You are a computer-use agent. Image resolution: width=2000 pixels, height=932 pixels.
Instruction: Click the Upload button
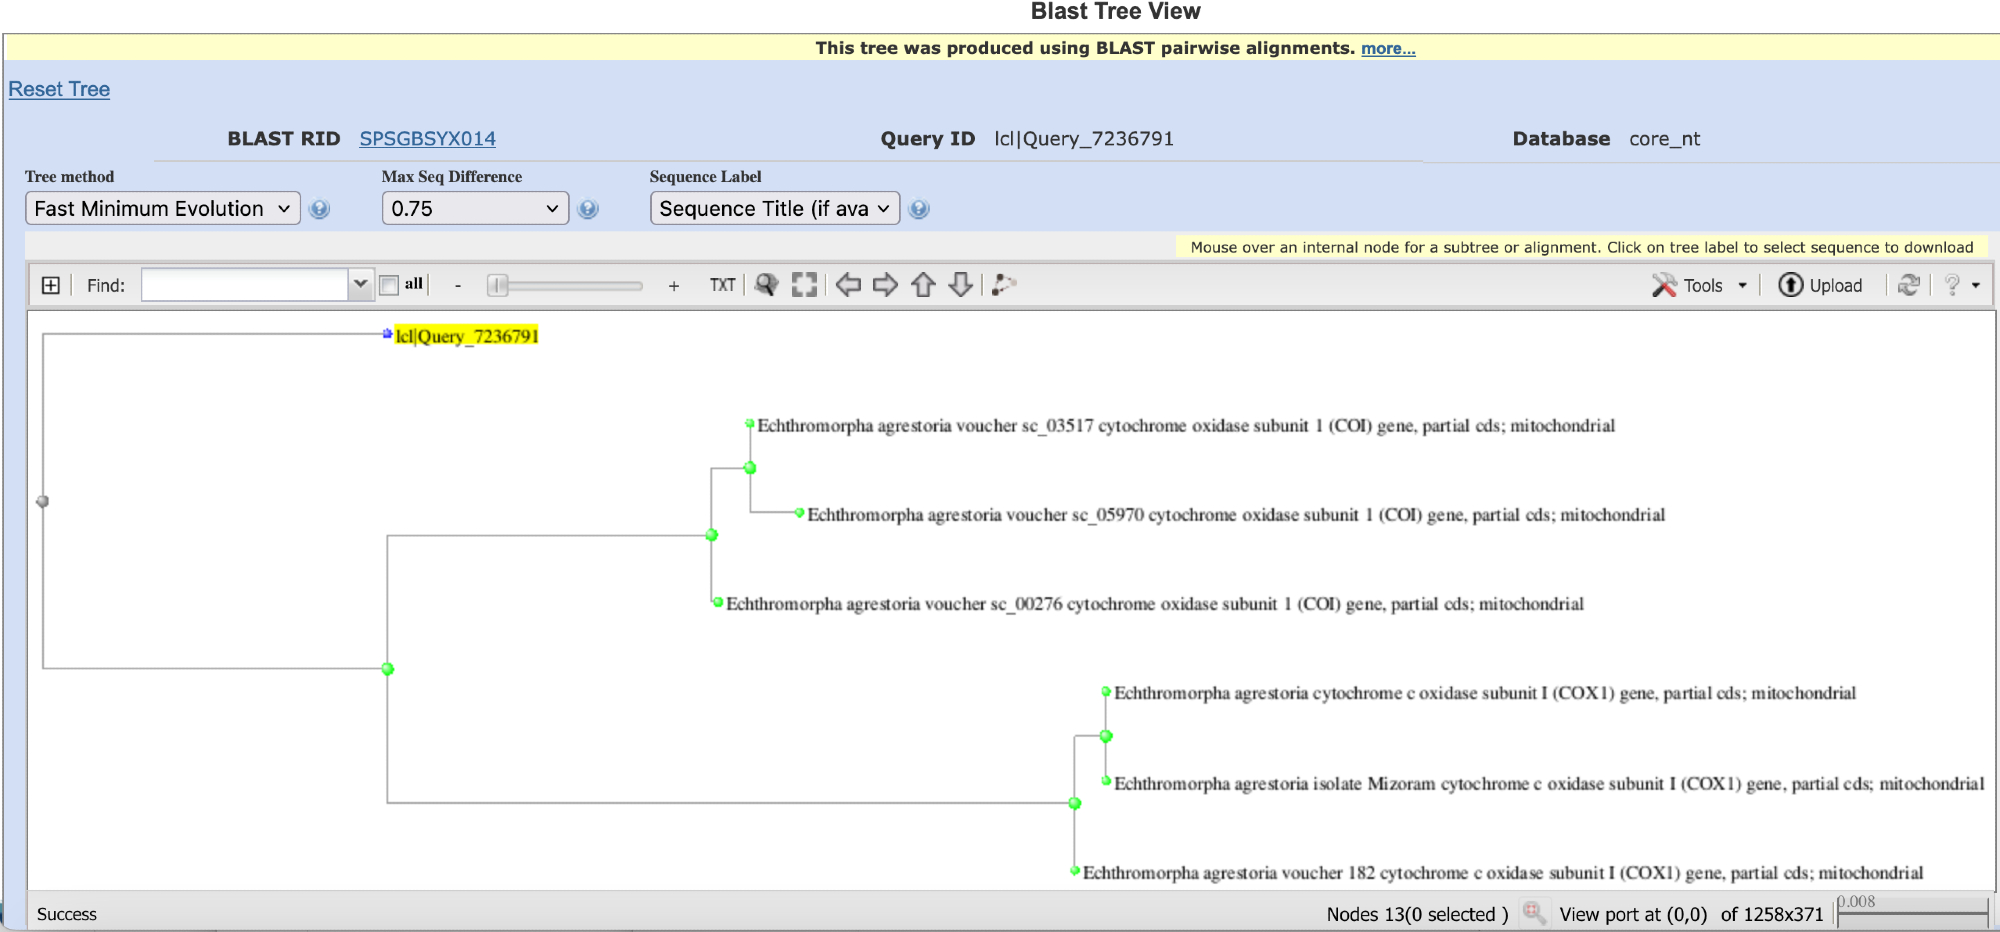point(1821,285)
